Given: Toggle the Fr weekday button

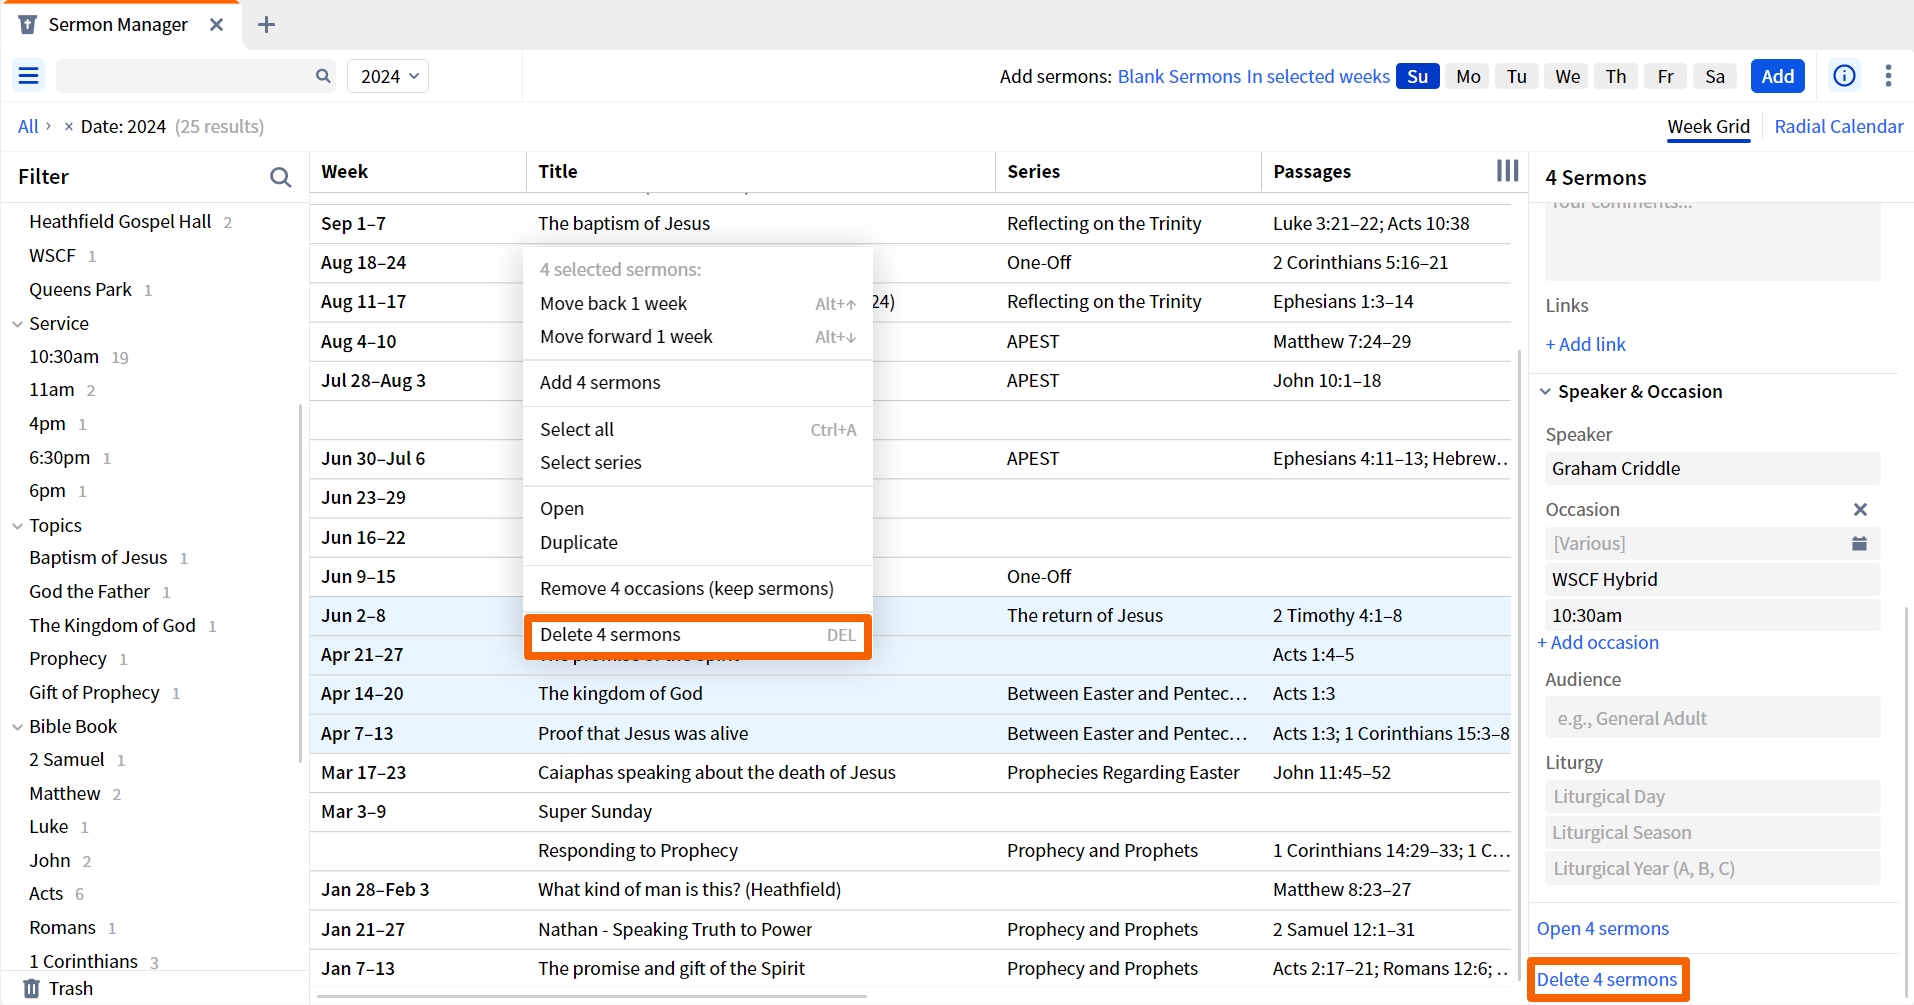Looking at the screenshot, I should tap(1665, 76).
